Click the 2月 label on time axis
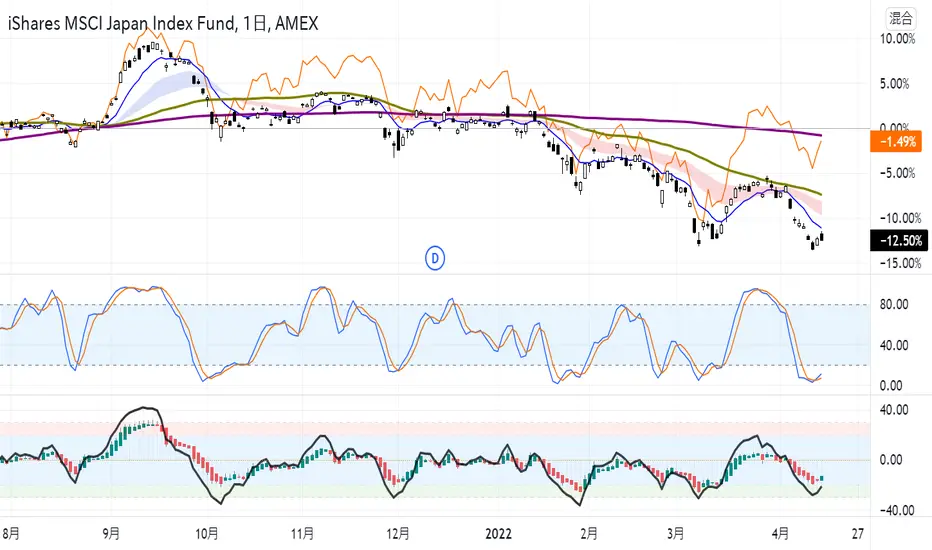 point(588,533)
